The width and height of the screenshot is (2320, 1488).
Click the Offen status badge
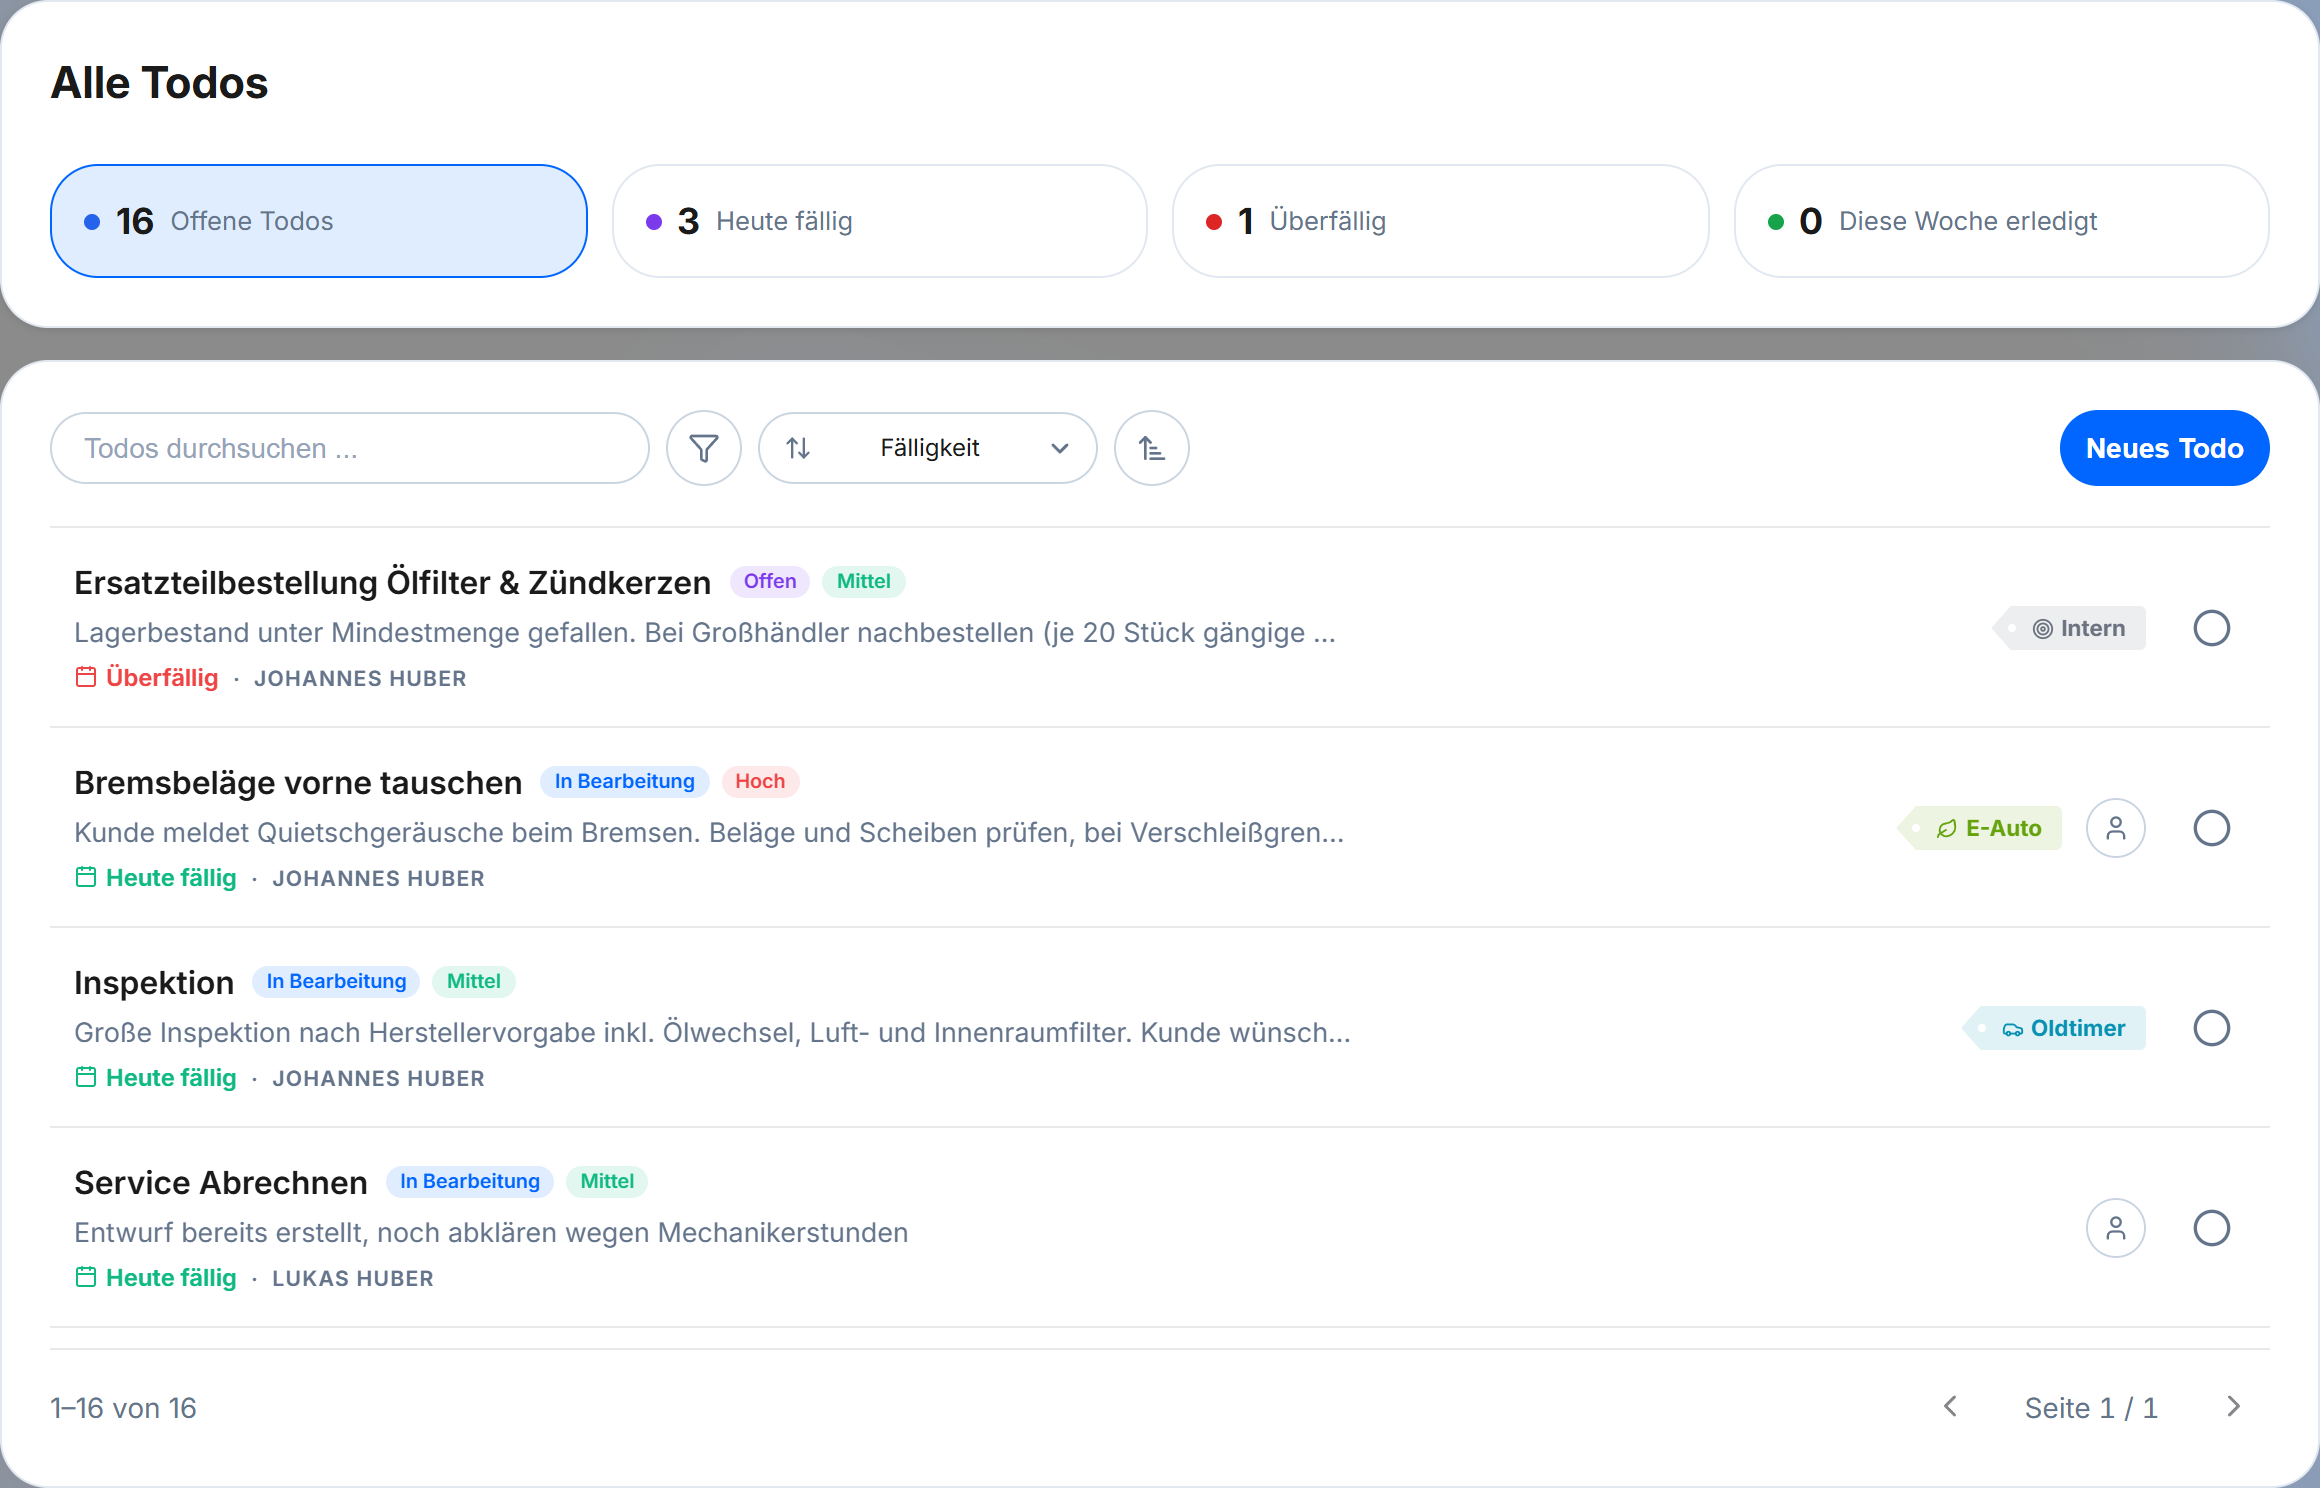770,581
